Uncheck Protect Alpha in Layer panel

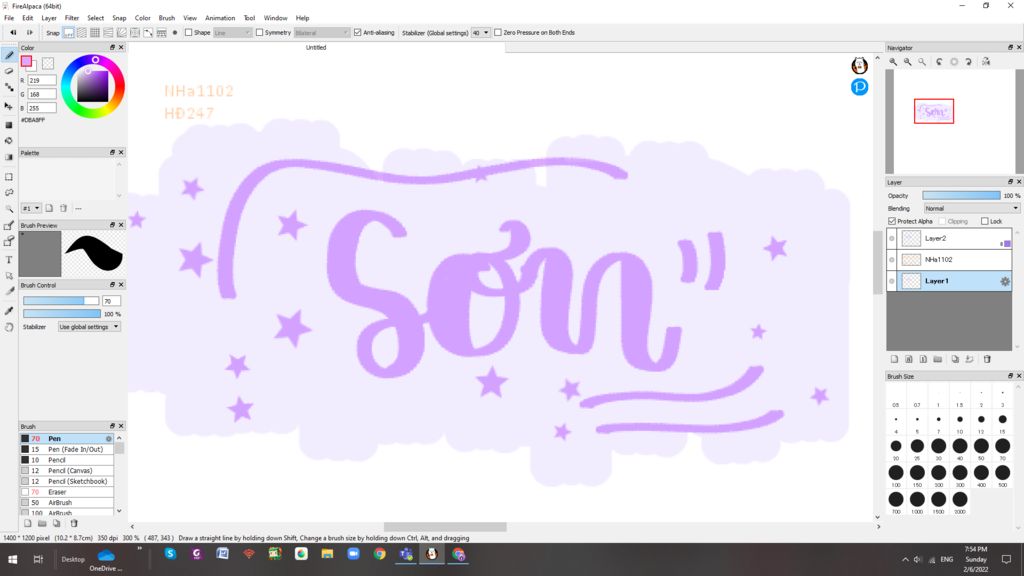tap(892, 221)
